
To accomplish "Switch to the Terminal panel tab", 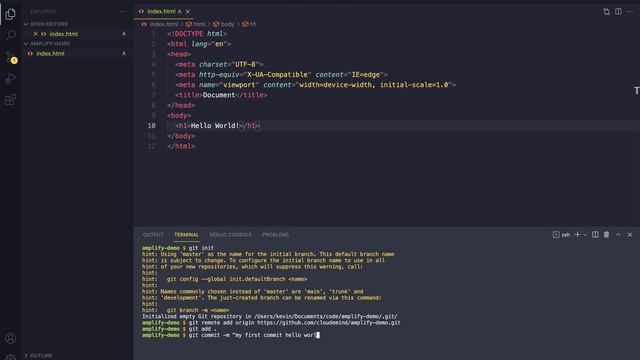I will [x=186, y=235].
